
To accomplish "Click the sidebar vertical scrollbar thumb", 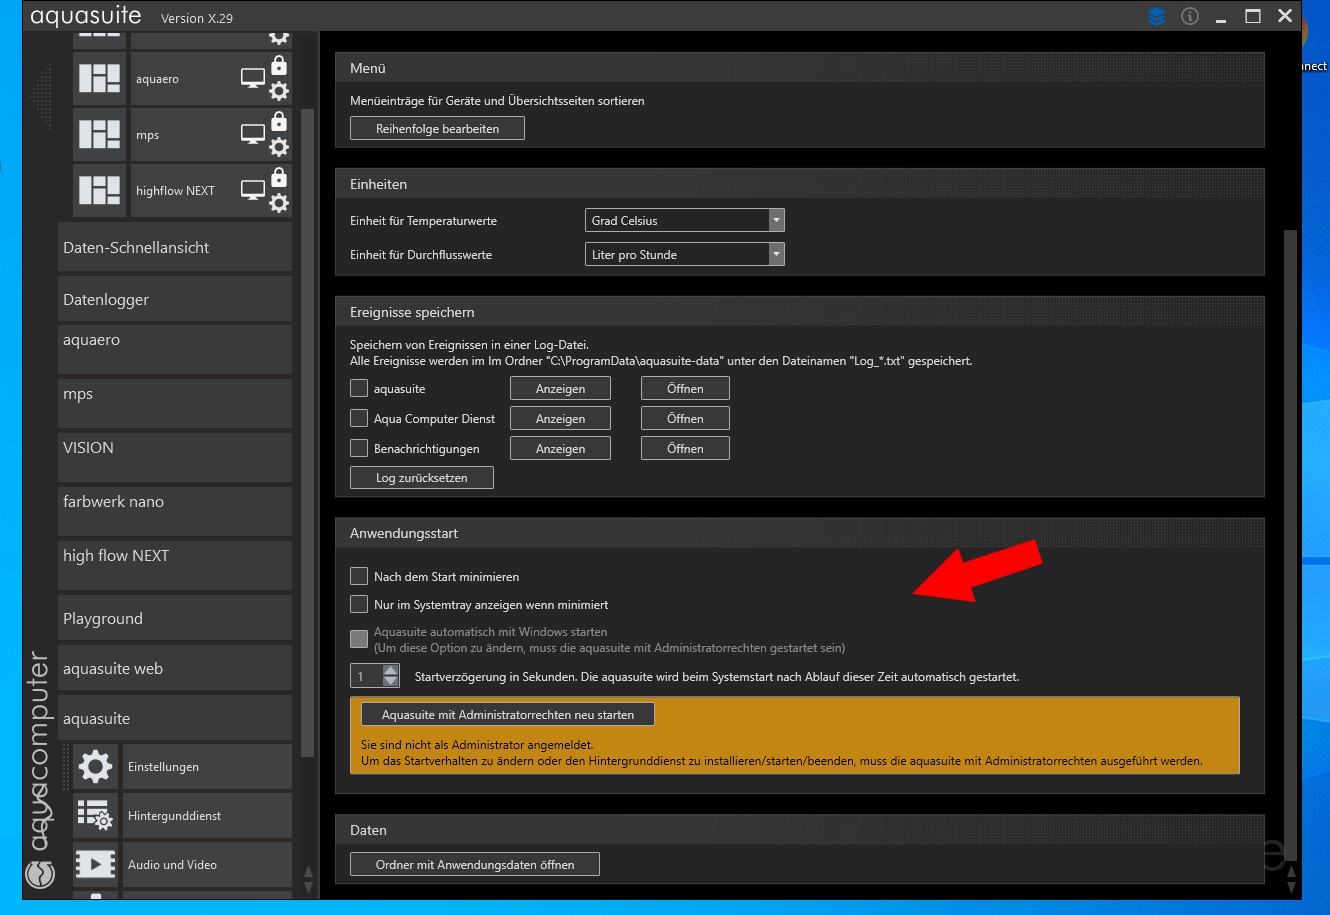I will pos(308,432).
